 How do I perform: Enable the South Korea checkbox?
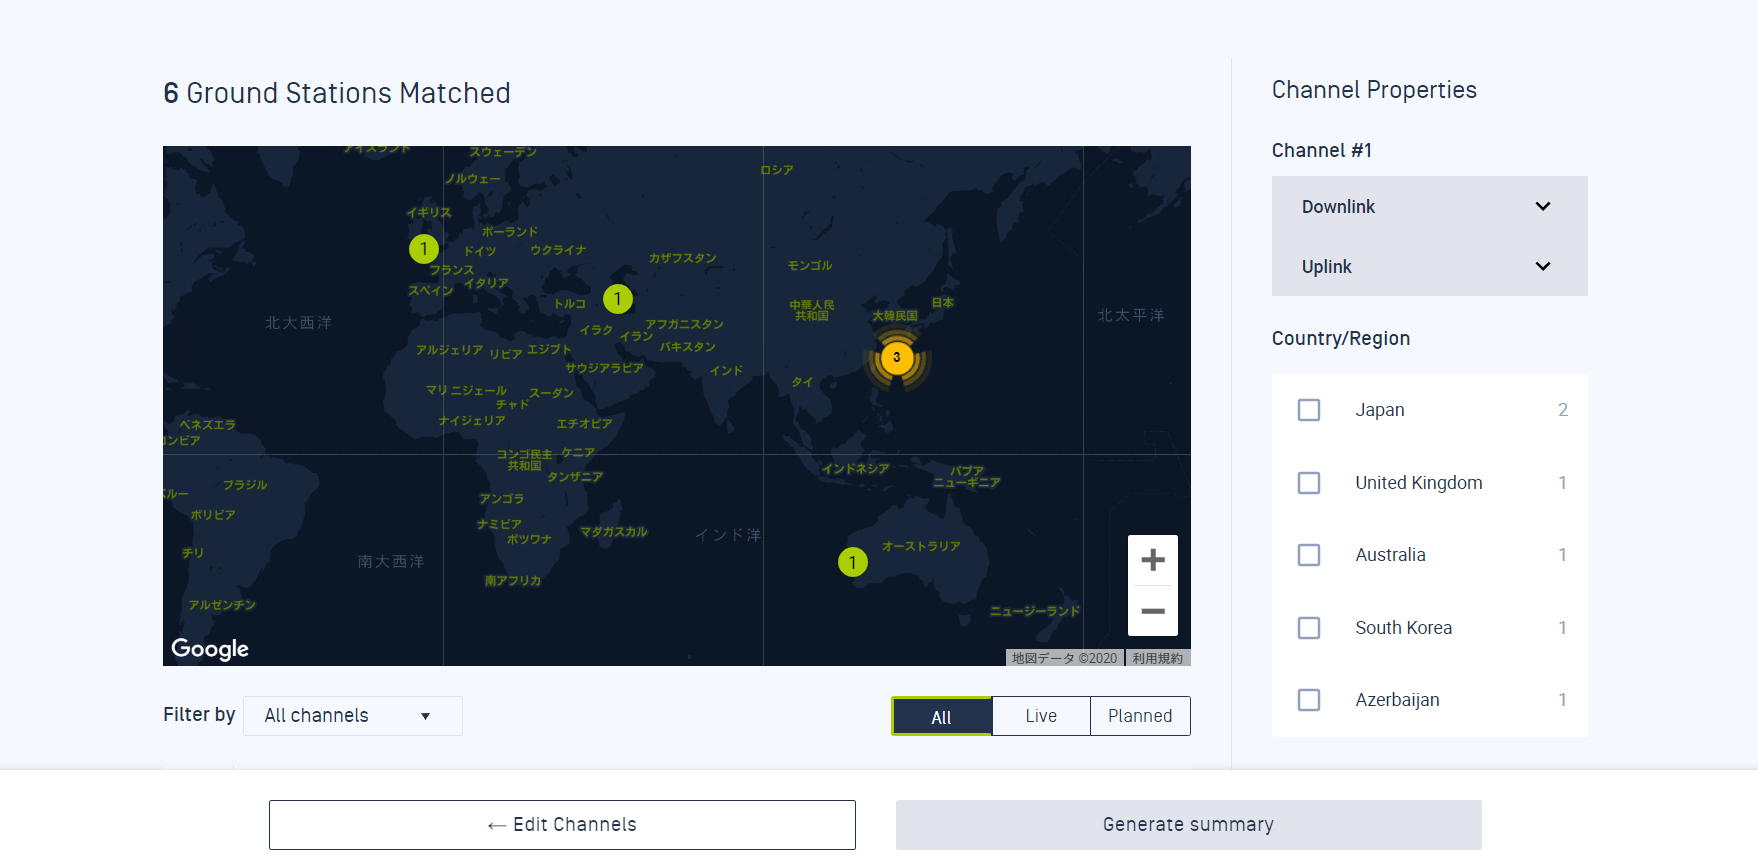coord(1309,628)
